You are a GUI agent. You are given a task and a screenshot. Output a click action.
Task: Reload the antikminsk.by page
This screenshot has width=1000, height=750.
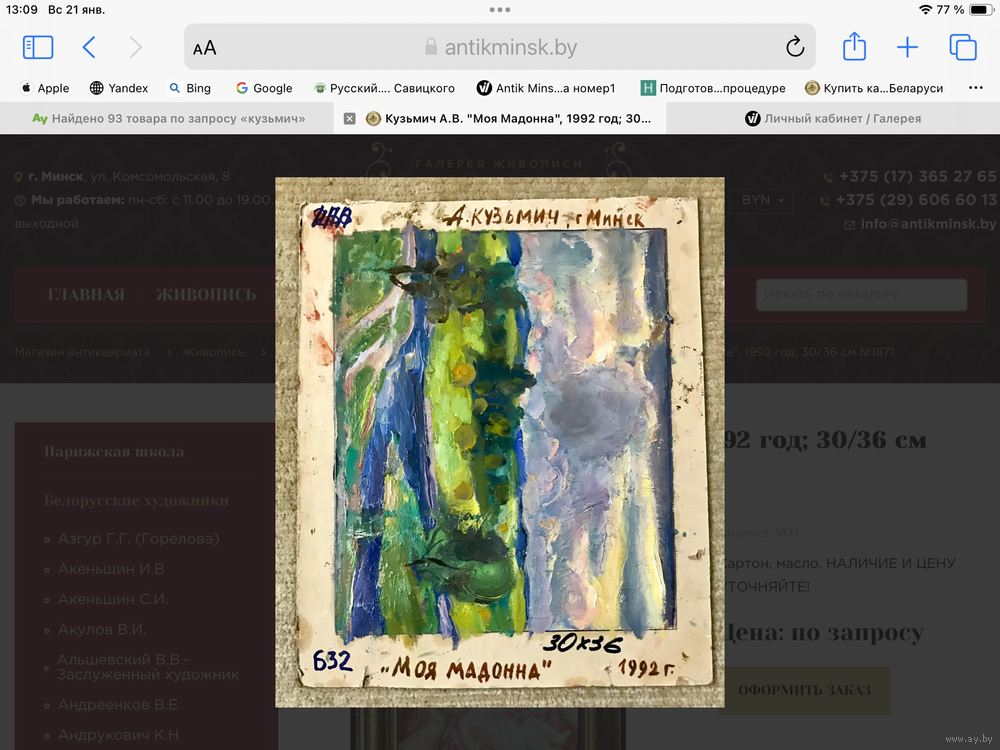795,47
